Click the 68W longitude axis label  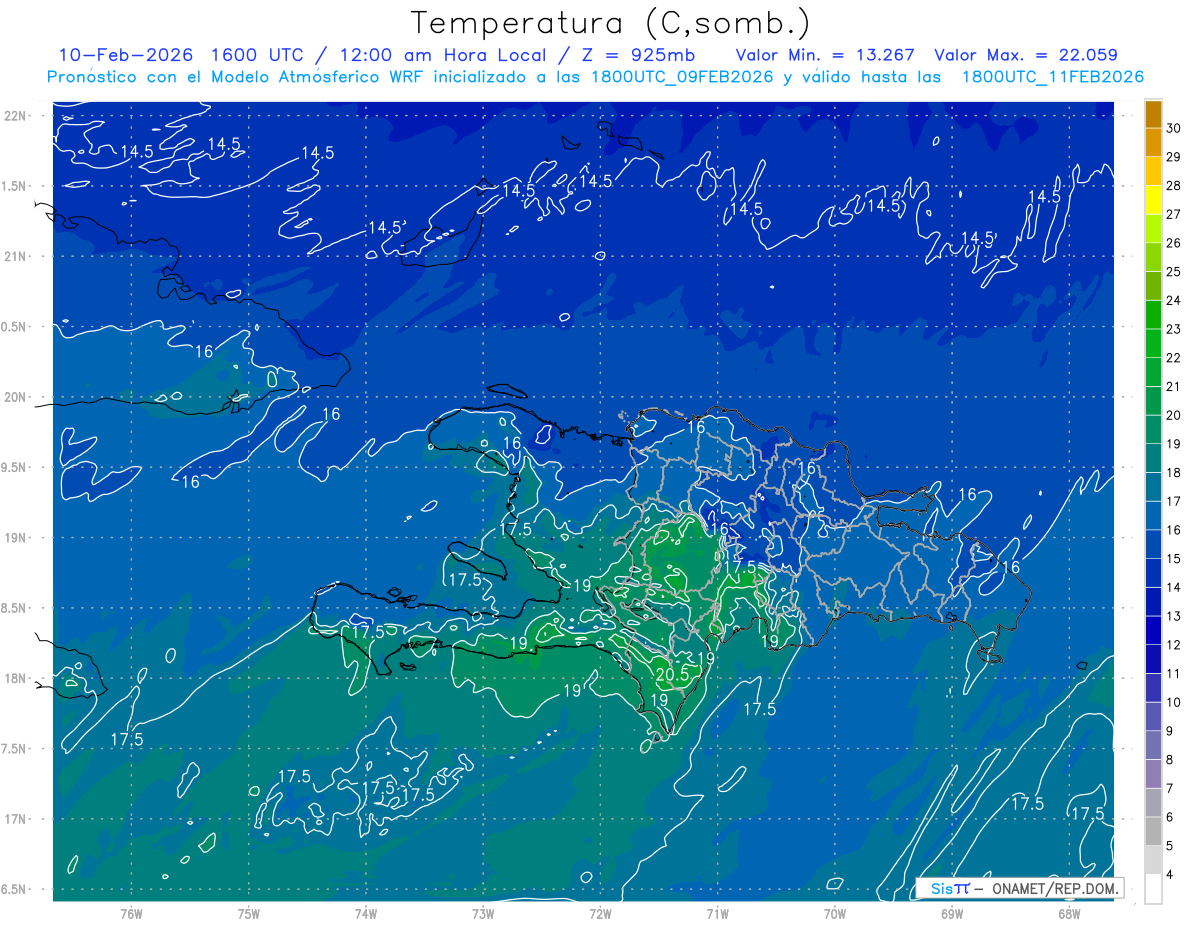coord(1069,913)
